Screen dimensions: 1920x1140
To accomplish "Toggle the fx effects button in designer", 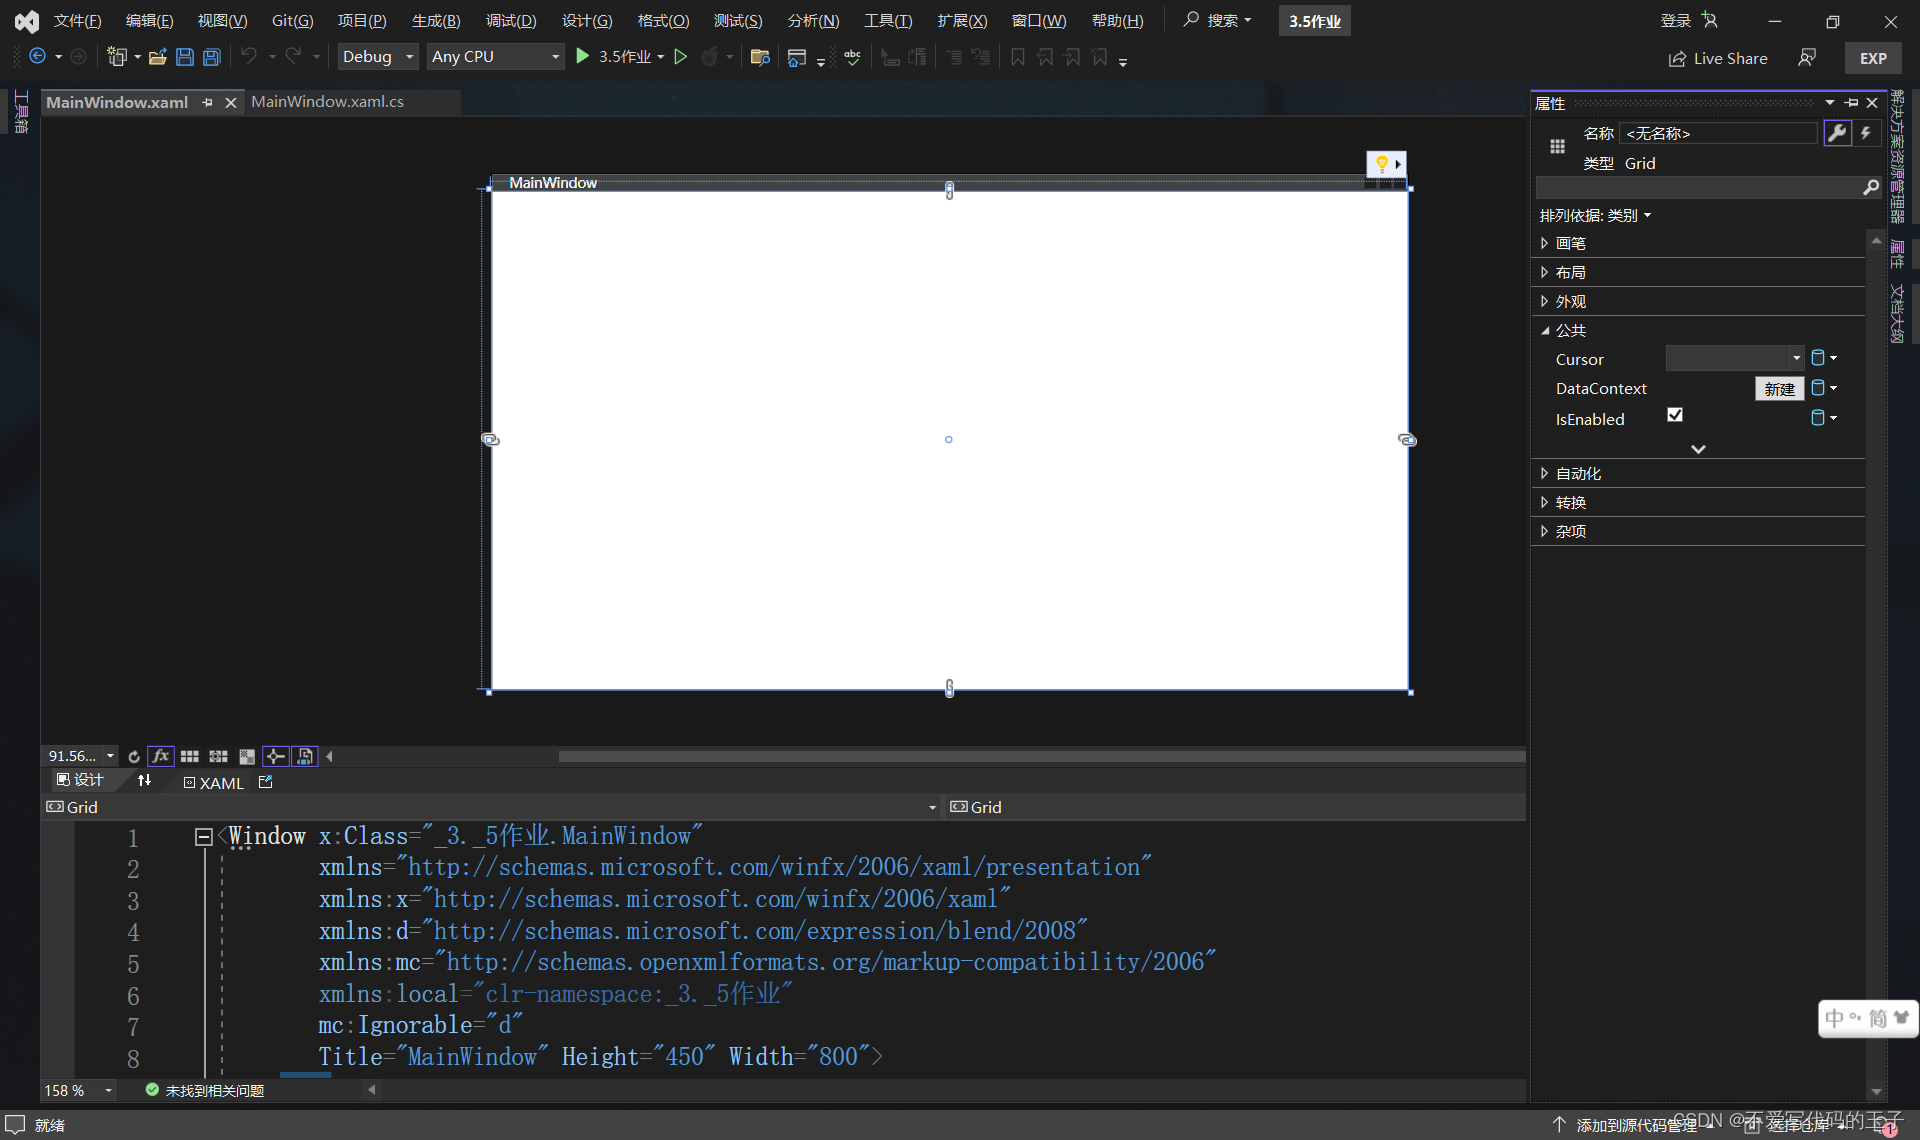I will point(160,756).
